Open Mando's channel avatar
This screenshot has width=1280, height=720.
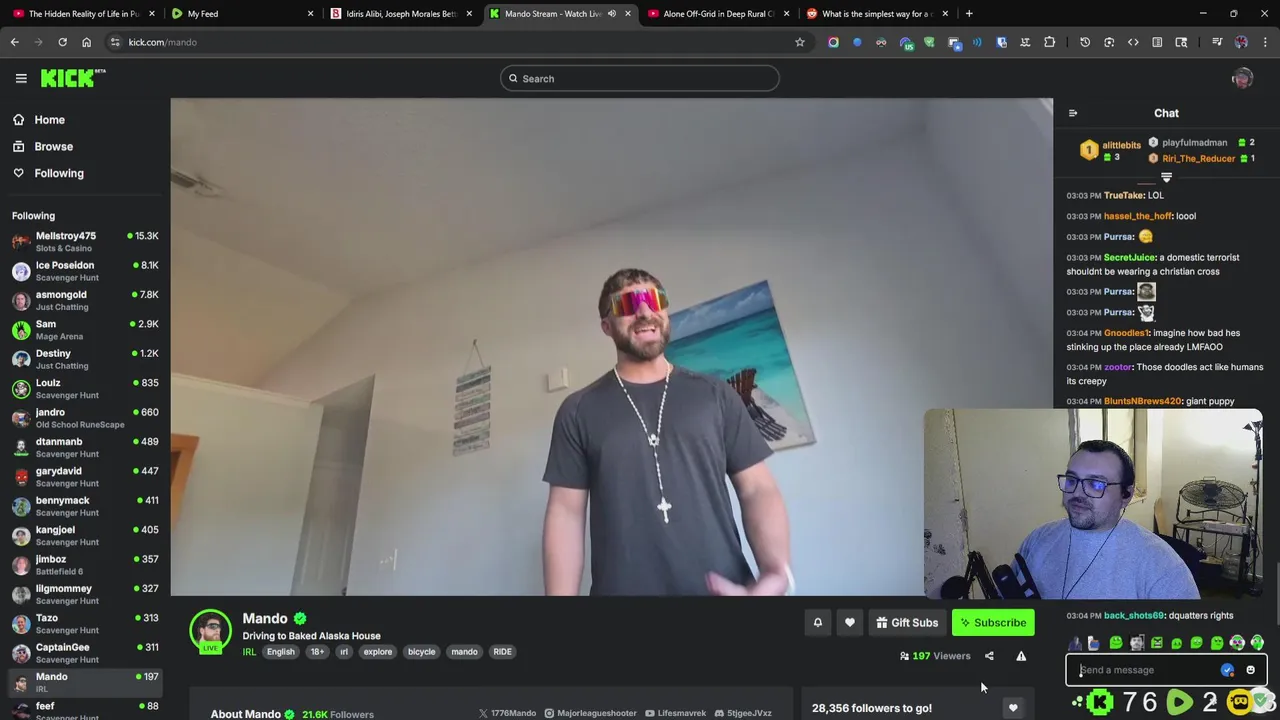click(210, 630)
